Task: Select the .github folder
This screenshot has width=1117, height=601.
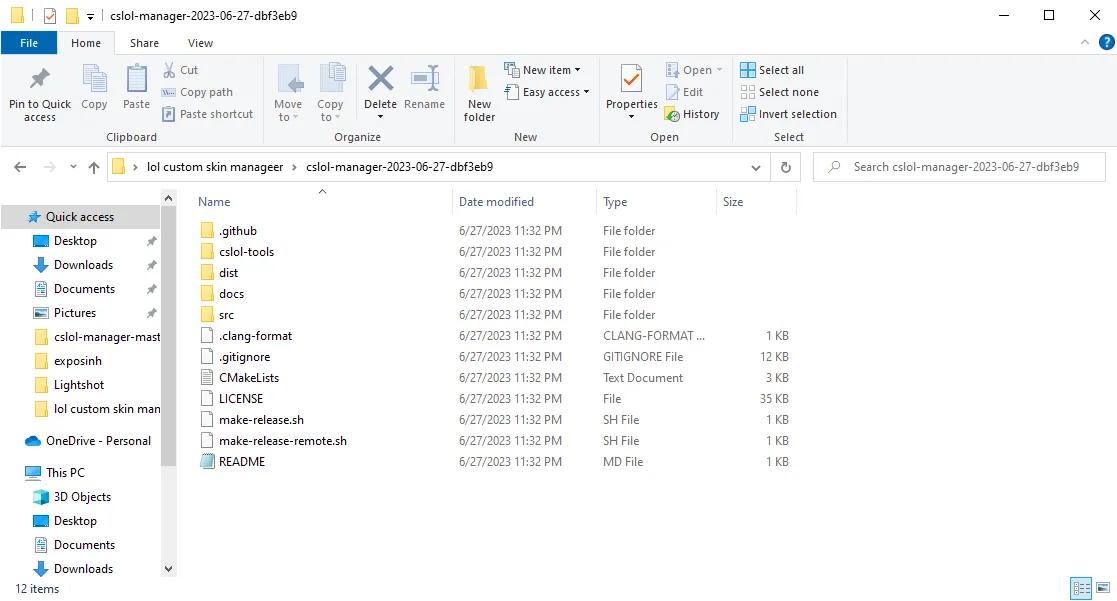Action: [x=237, y=231]
